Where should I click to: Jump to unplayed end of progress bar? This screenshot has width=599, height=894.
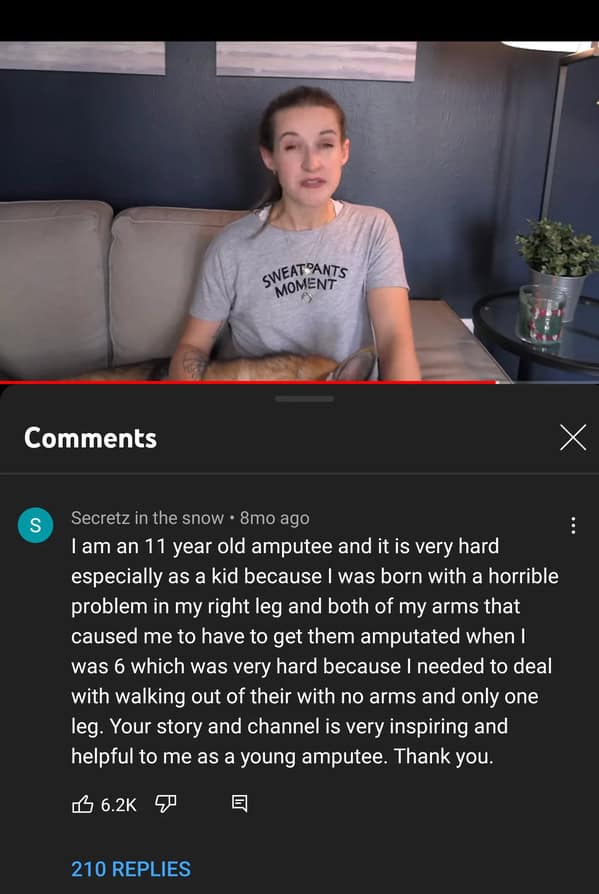[x=547, y=382]
